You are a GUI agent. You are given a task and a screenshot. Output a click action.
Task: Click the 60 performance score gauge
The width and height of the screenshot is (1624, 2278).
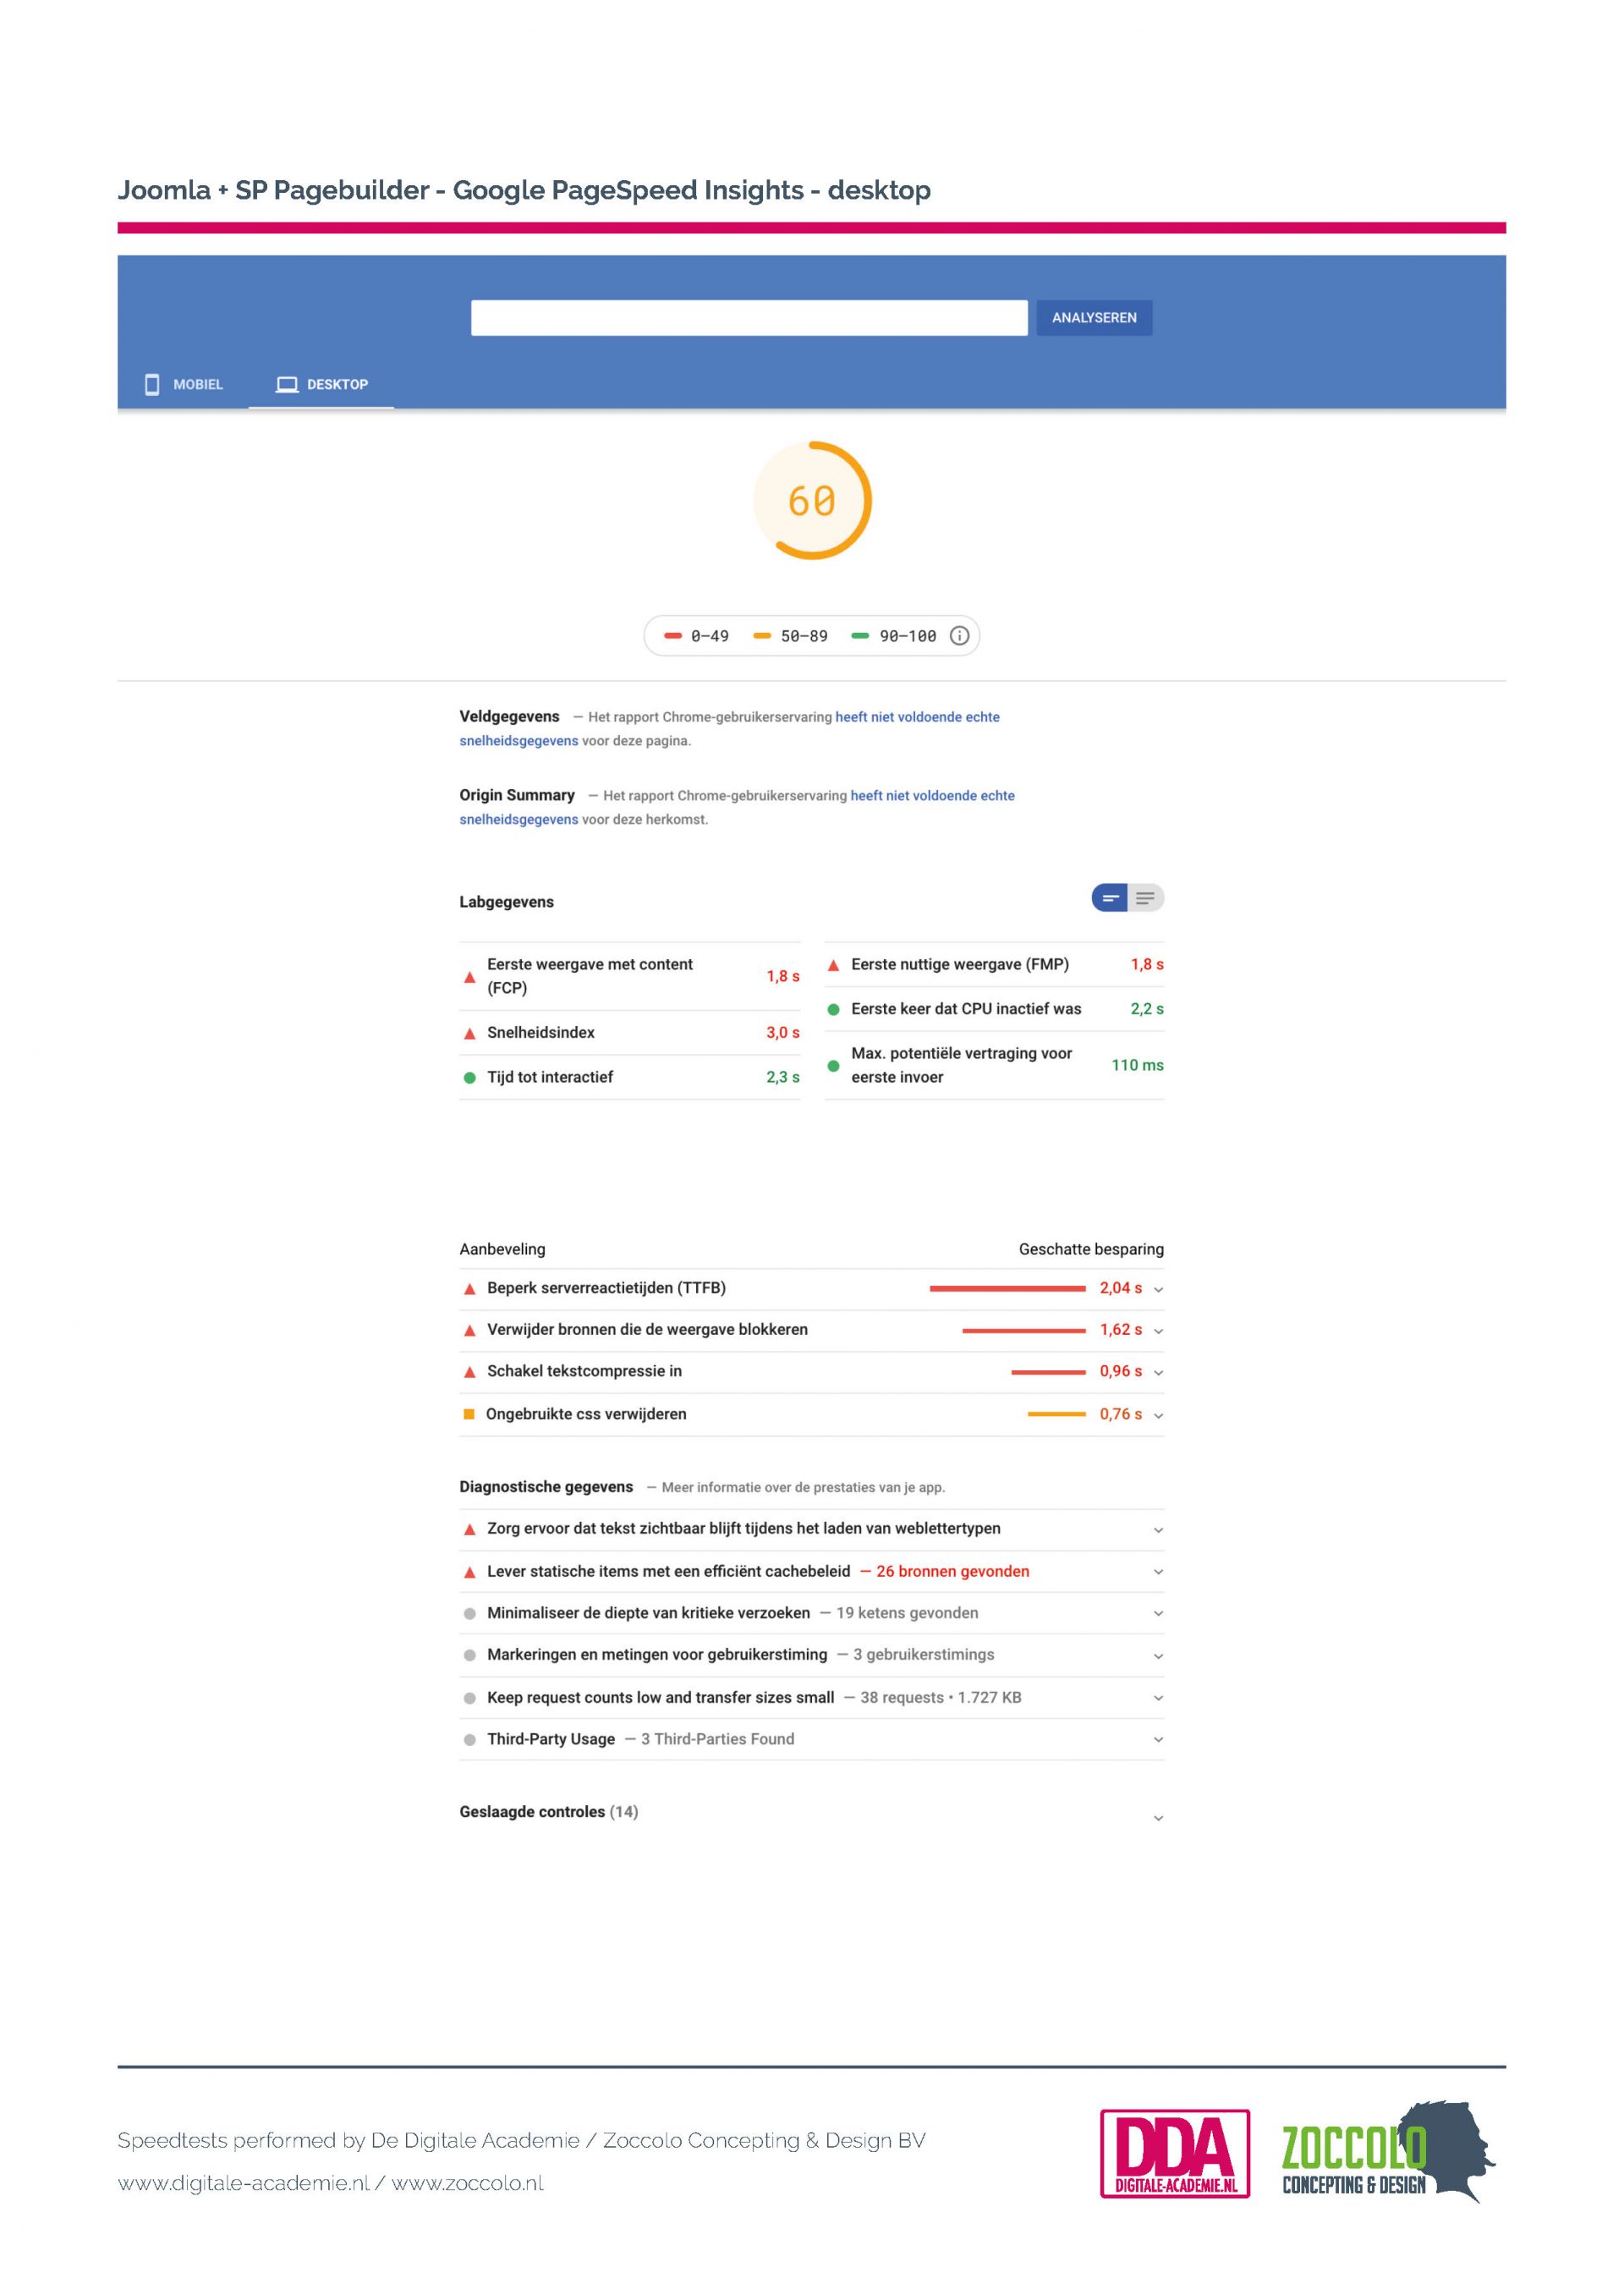click(x=812, y=500)
